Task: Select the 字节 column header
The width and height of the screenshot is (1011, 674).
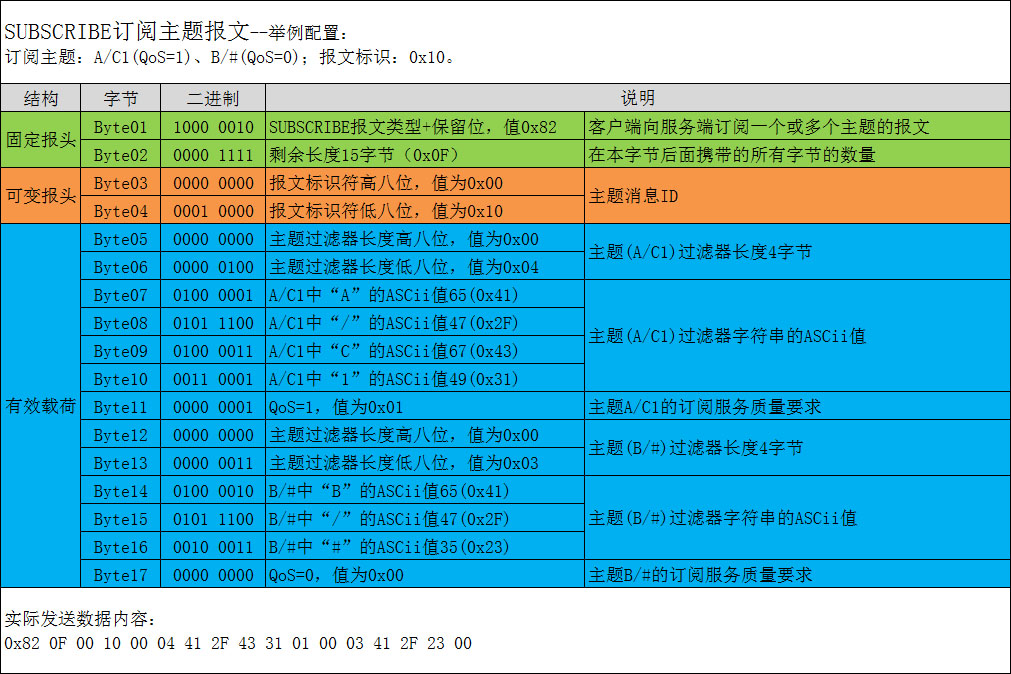Action: pos(120,98)
